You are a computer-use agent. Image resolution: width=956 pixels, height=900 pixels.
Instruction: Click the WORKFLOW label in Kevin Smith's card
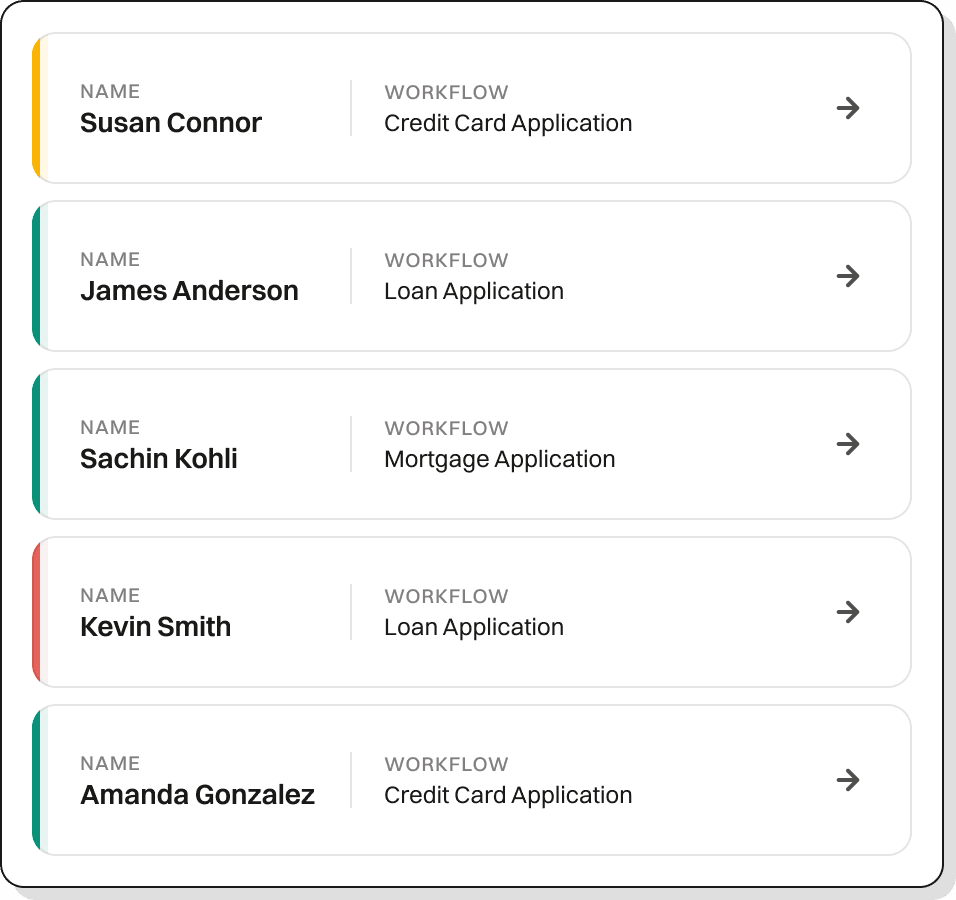446,596
